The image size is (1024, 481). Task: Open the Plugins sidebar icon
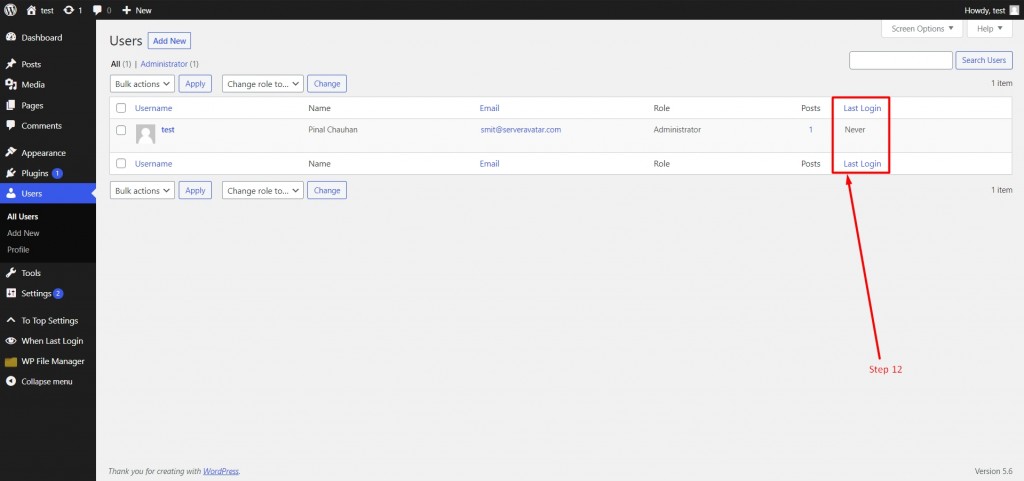[x=10, y=174]
